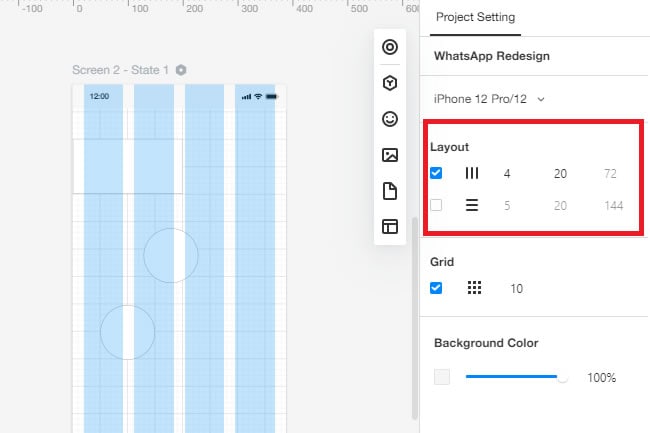Select the upper circle on the canvas
The image size is (650, 433).
click(171, 256)
